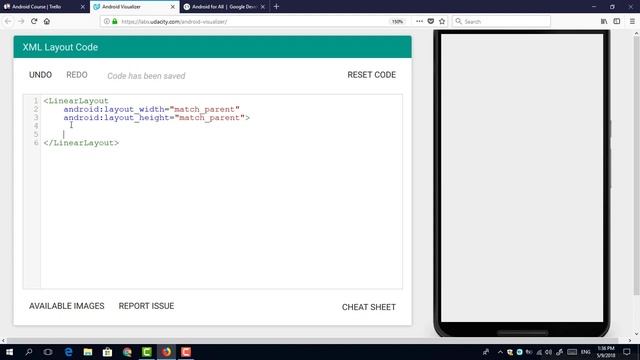Show the sidebars icon
This screenshot has width=640, height=360.
(617, 21)
